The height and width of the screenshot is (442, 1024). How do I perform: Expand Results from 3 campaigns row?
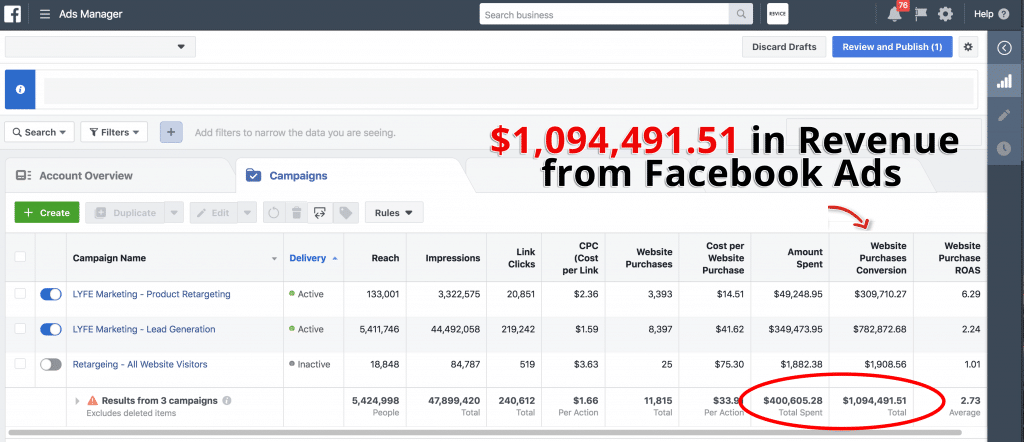(78, 401)
